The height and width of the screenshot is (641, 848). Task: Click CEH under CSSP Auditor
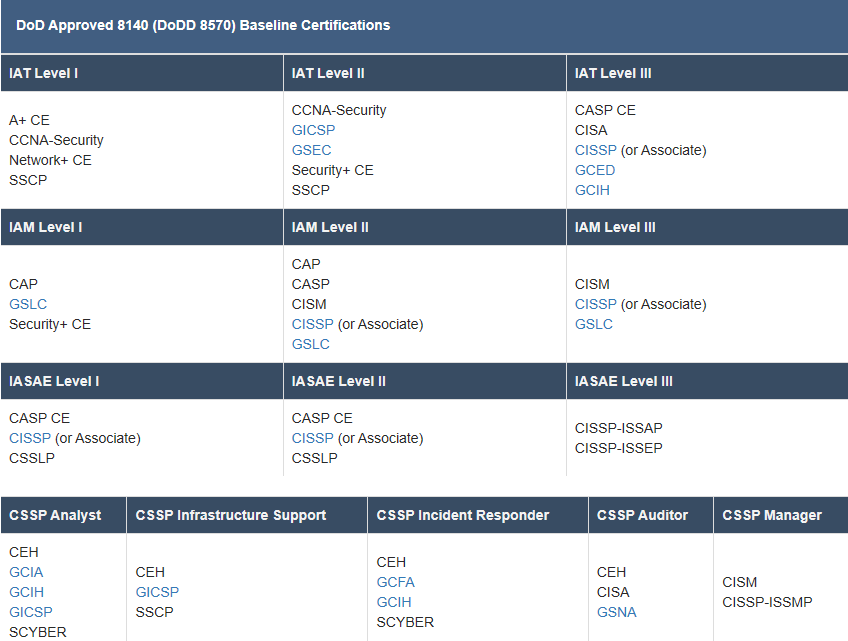[x=612, y=572]
